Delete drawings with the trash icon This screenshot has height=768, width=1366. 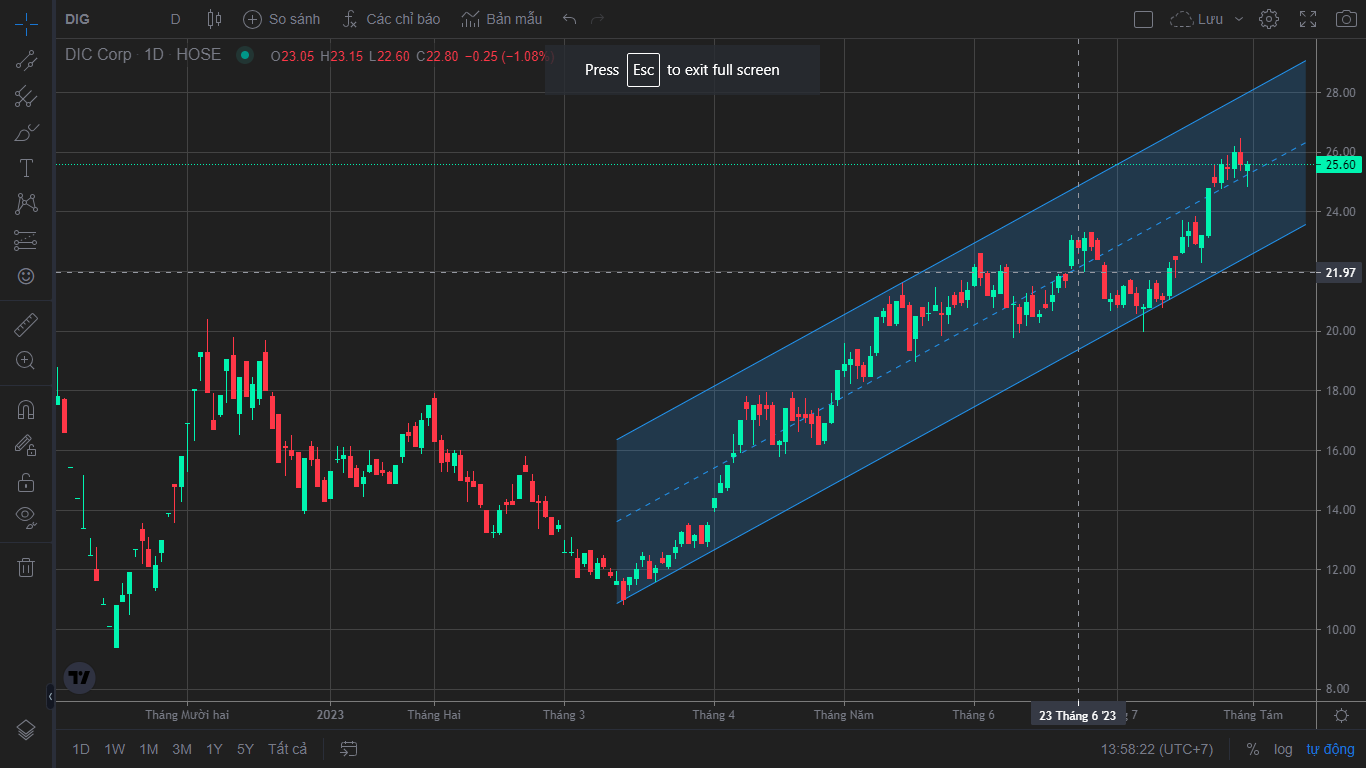(26, 567)
